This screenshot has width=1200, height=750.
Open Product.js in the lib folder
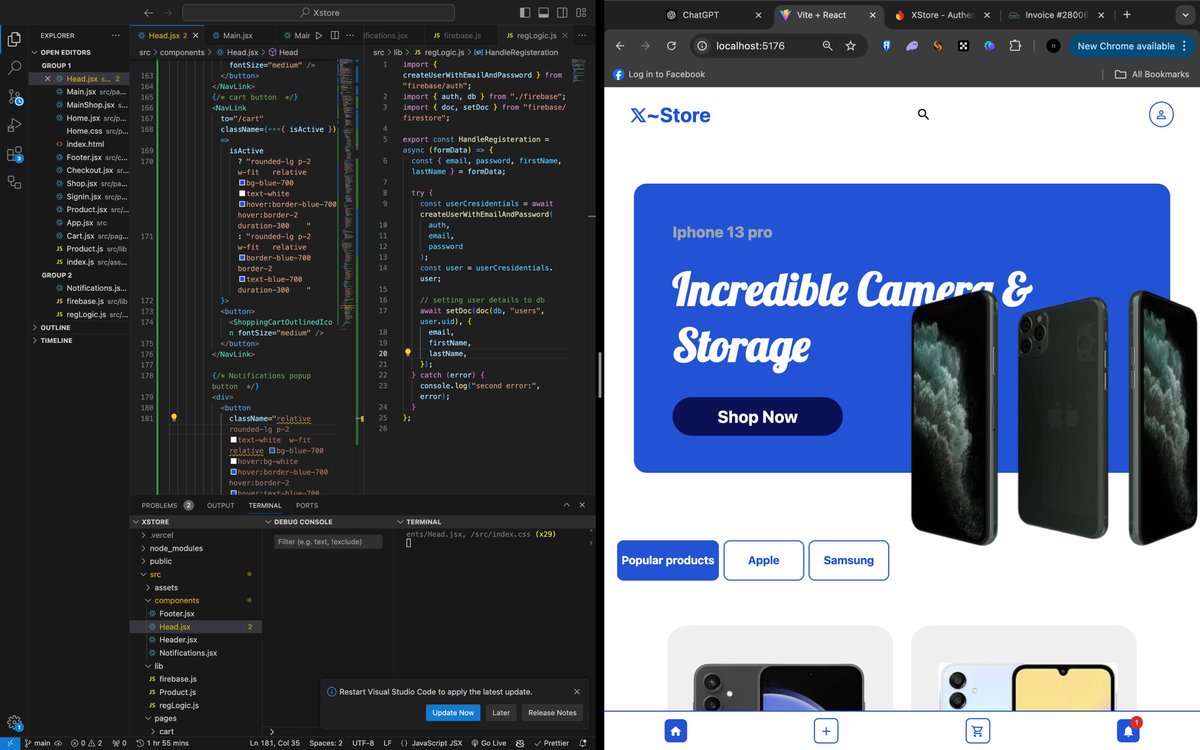[196, 692]
